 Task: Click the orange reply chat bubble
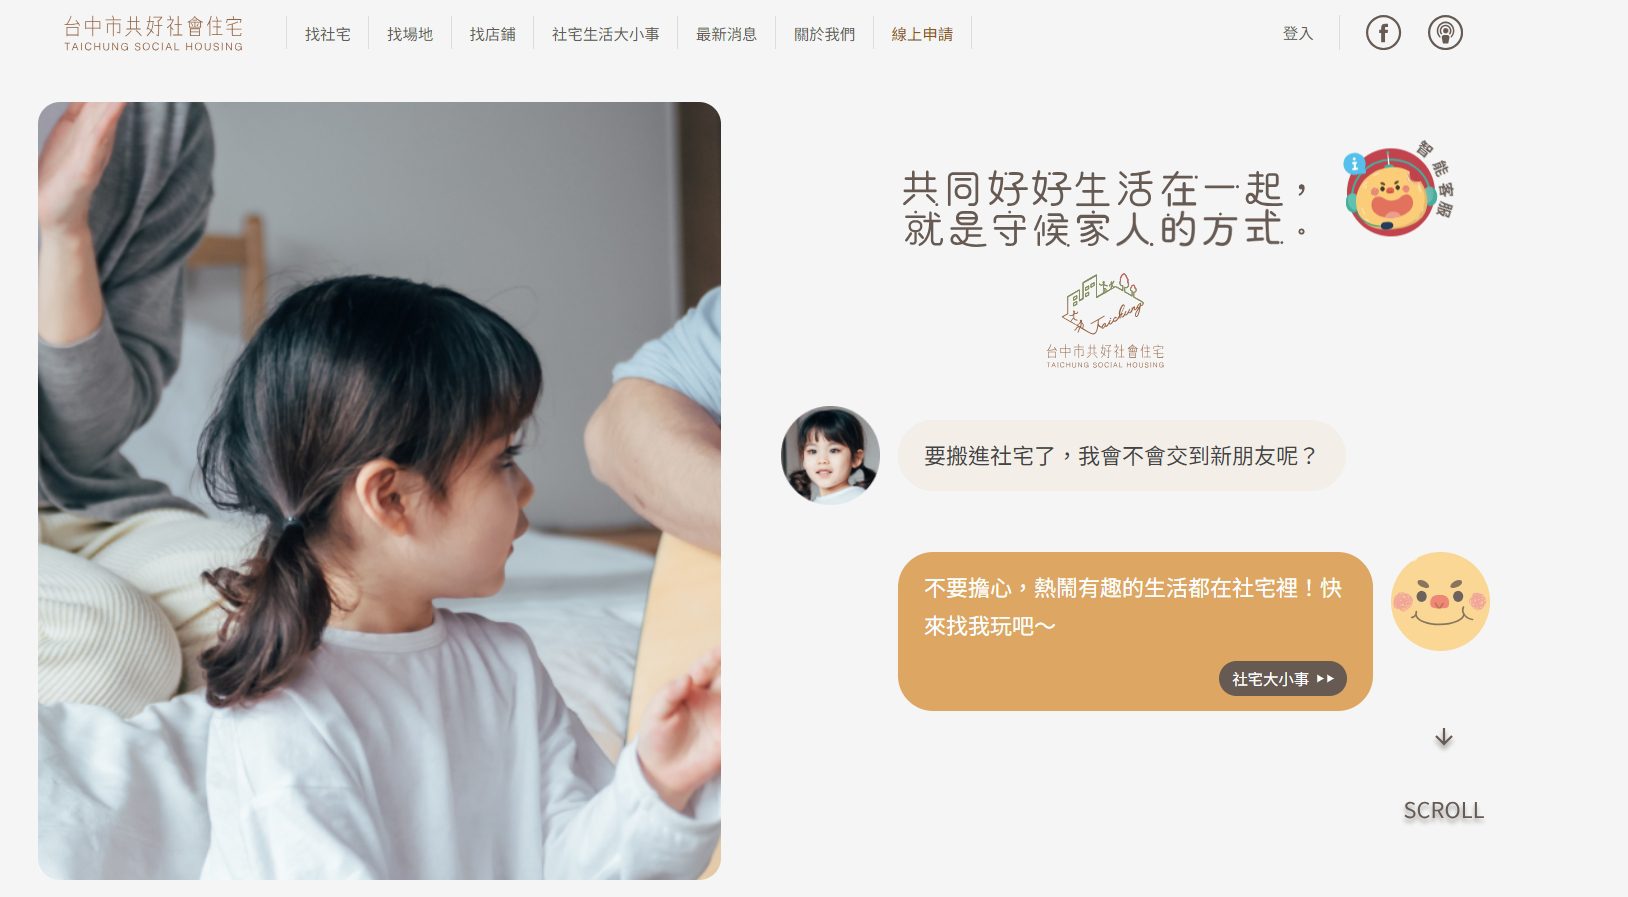(1135, 631)
